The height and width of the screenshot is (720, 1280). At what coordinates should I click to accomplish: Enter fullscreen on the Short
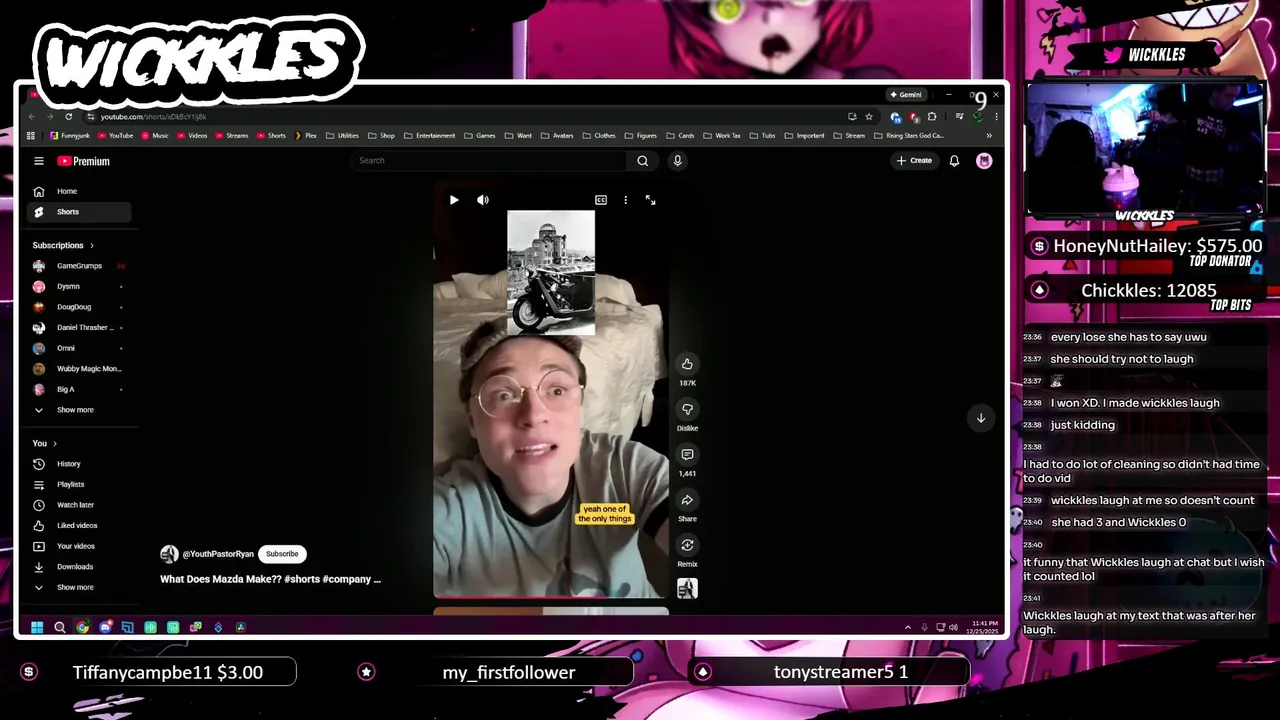coord(650,200)
